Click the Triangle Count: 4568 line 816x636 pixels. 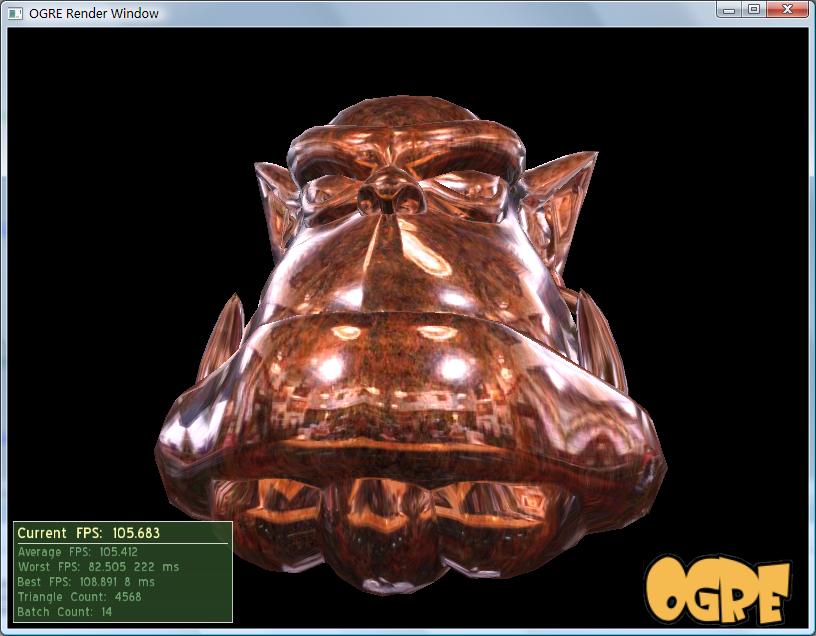79,597
